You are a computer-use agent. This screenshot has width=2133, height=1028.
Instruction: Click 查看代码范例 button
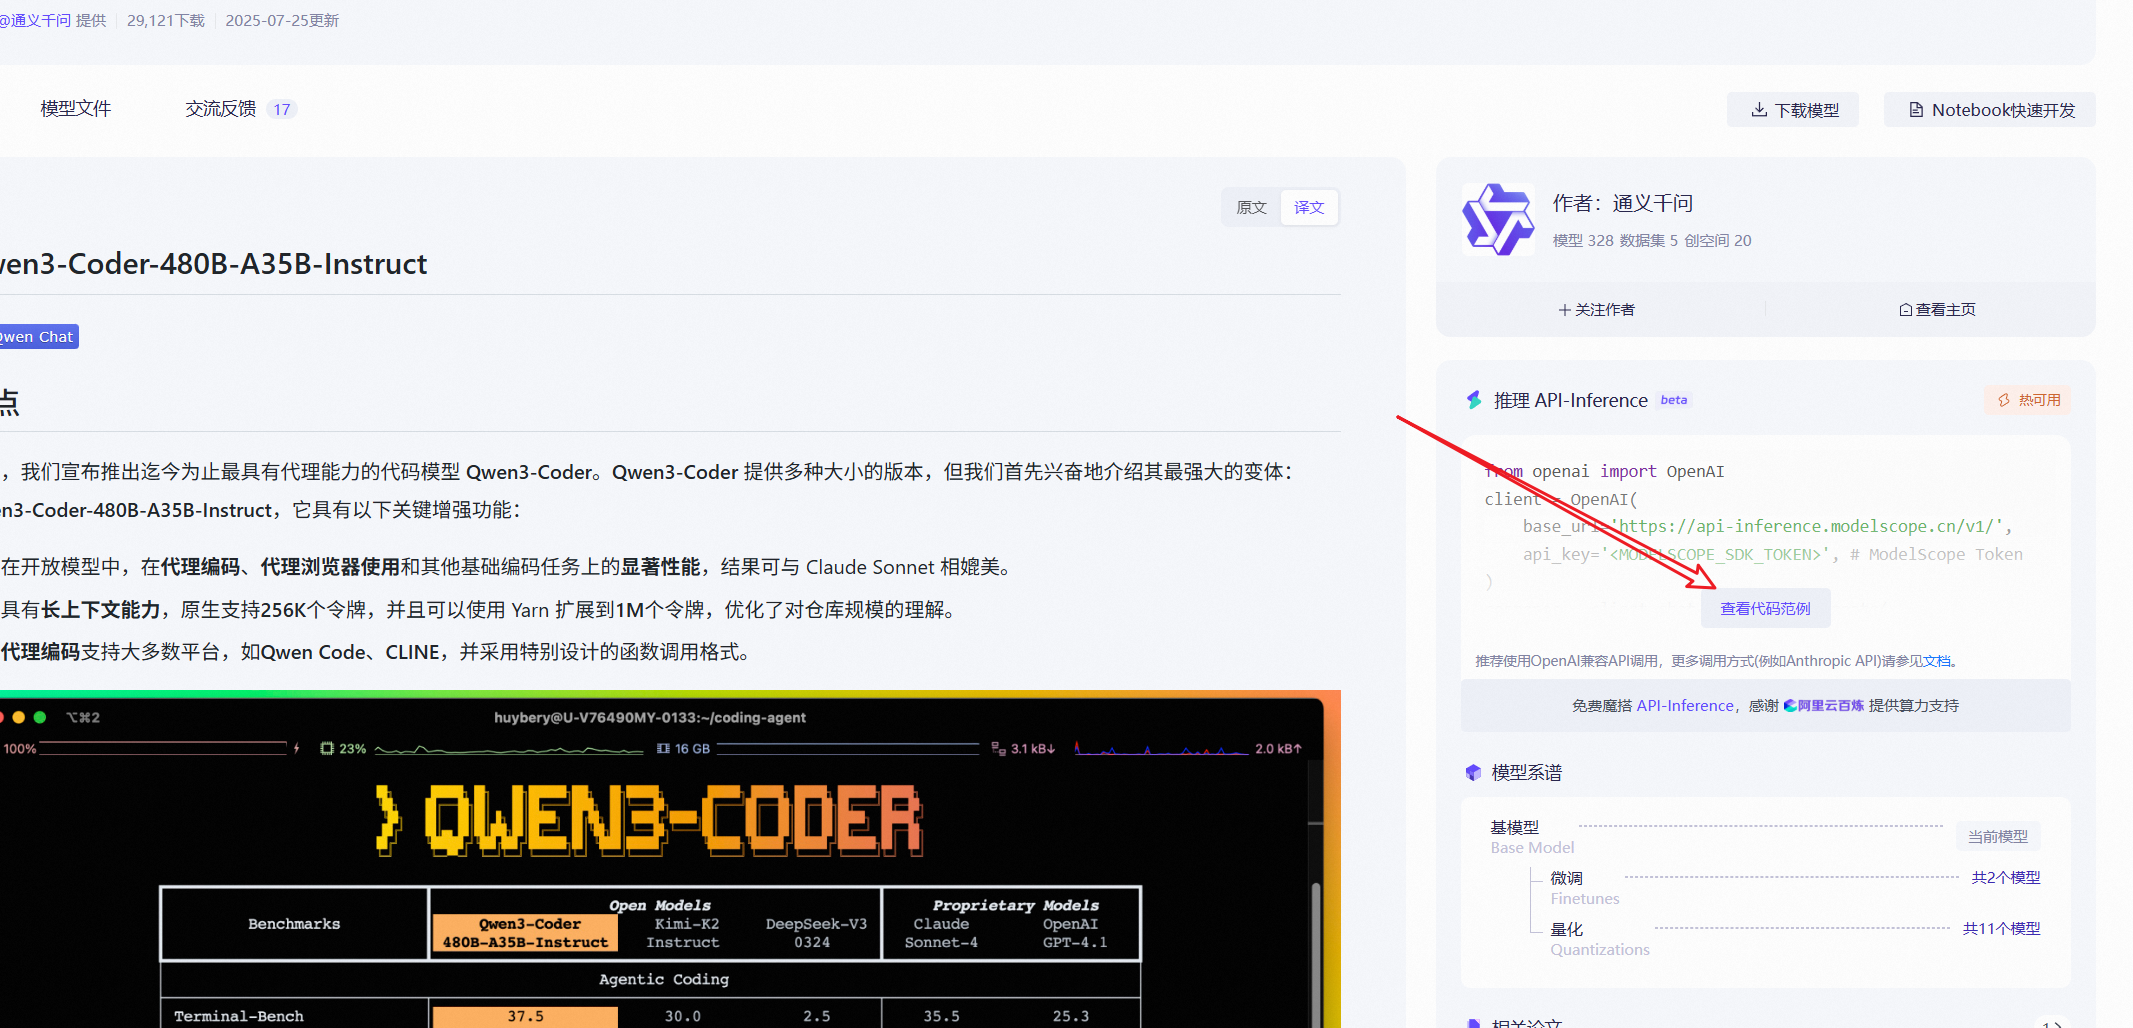pos(1766,608)
